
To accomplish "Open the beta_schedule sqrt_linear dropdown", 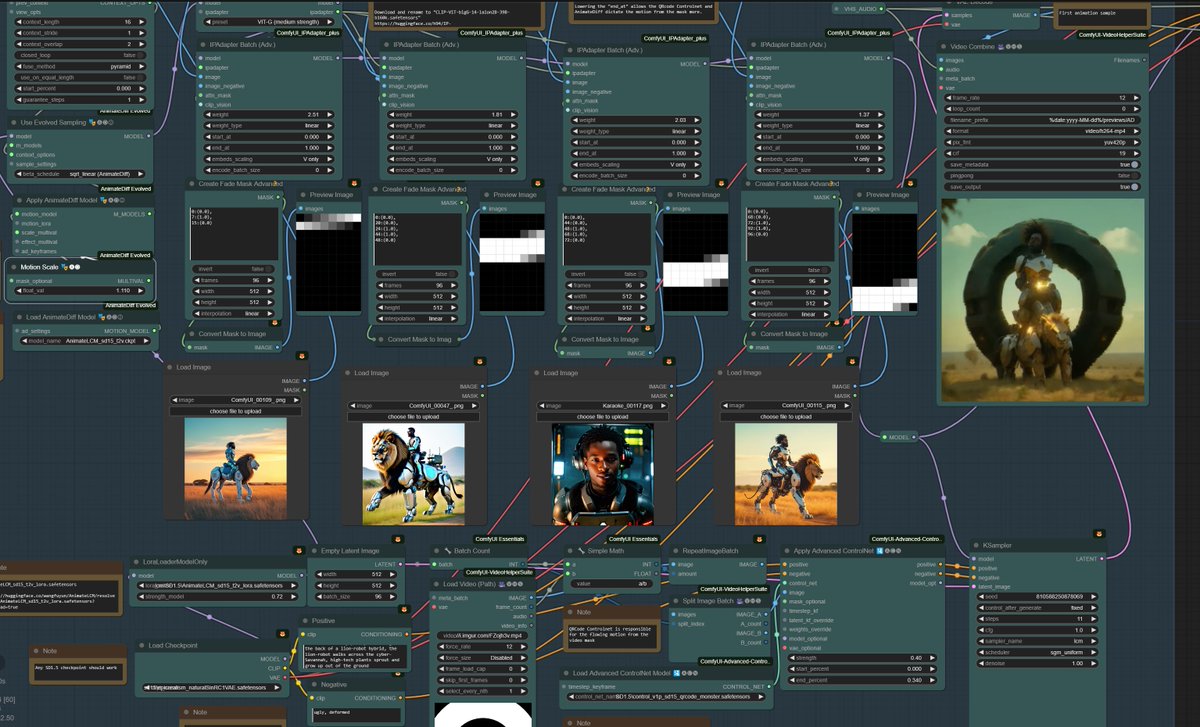I will (x=81, y=174).
